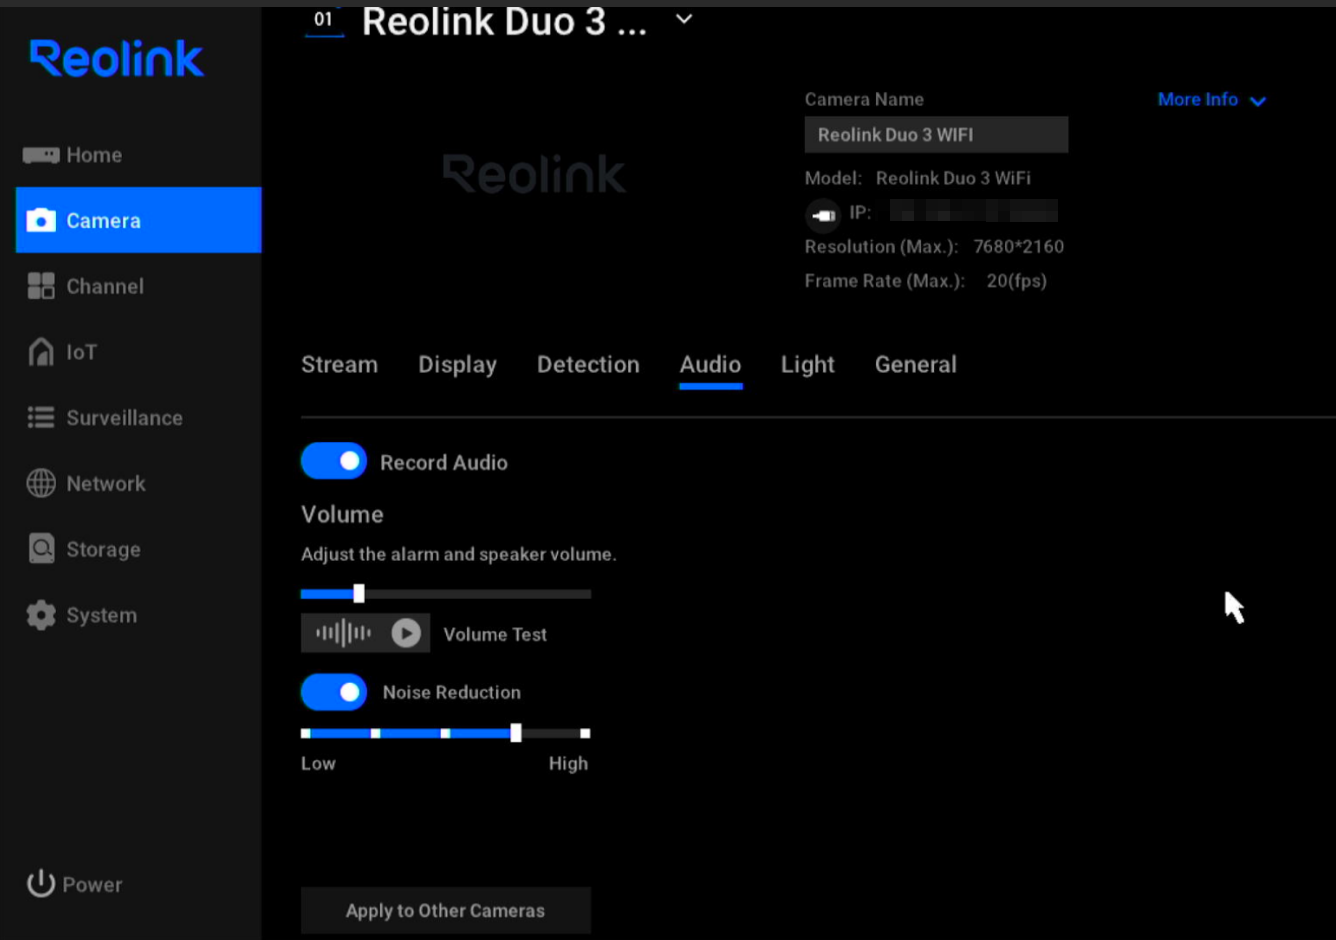
Task: Disable the Noise Reduction switch
Action: point(334,692)
